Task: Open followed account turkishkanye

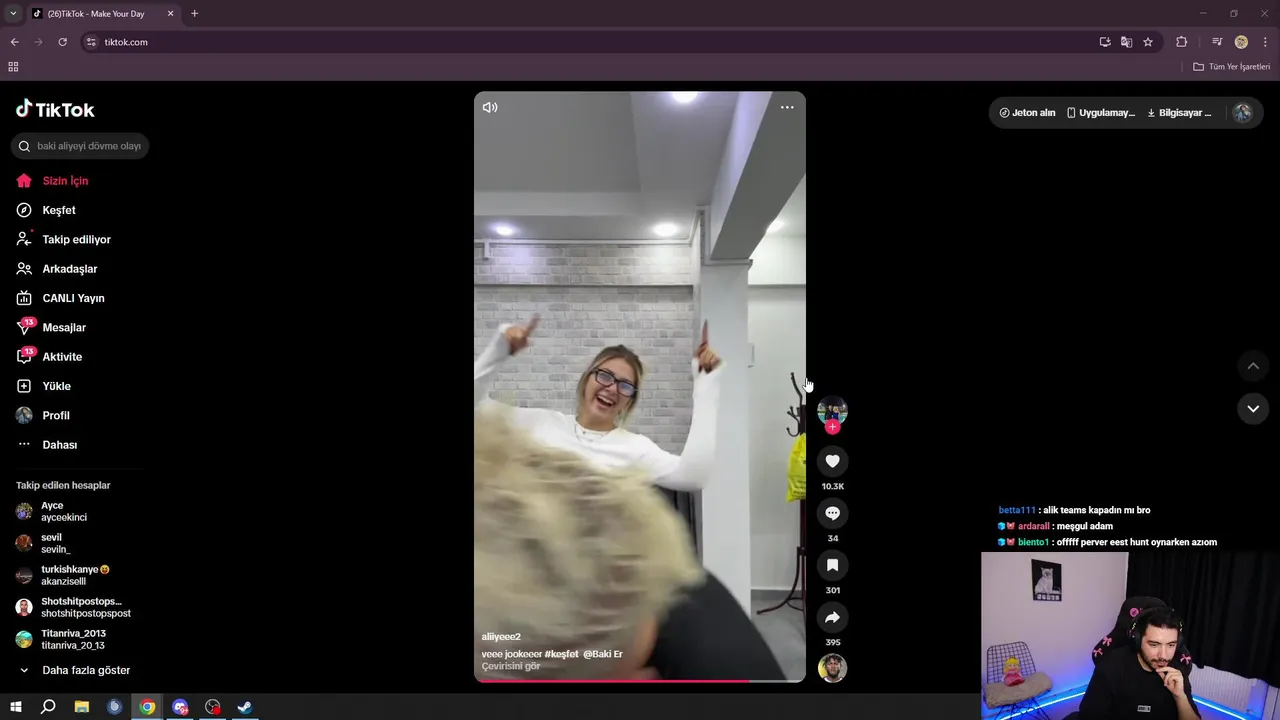Action: (75, 575)
